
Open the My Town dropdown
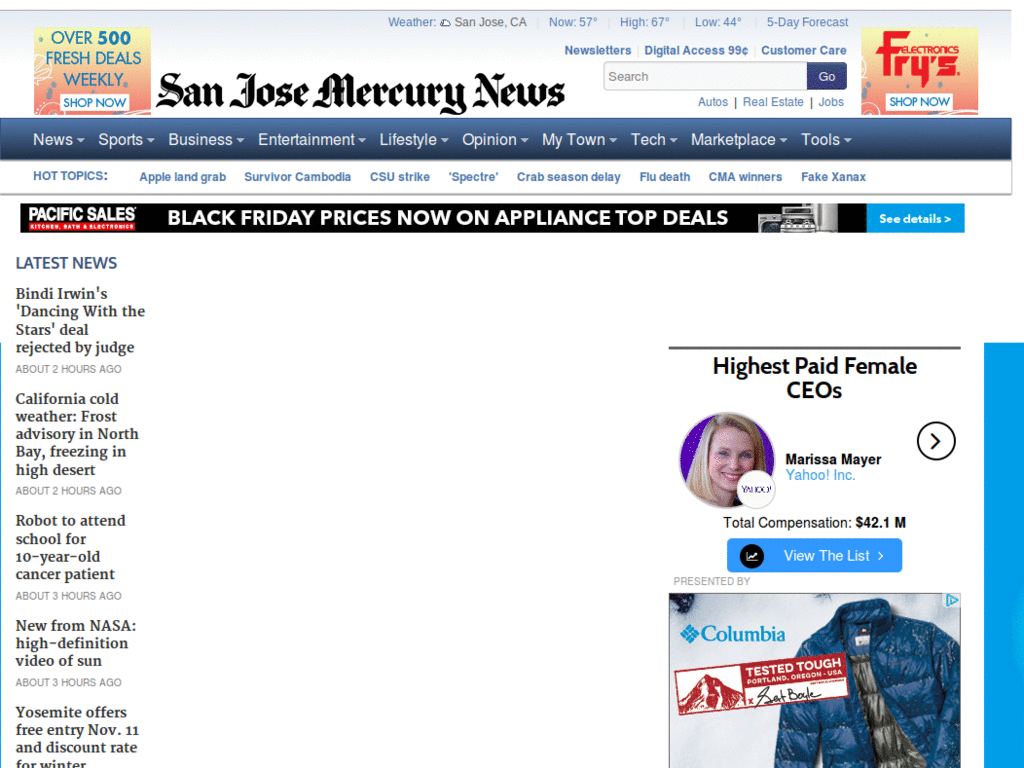[x=579, y=140]
